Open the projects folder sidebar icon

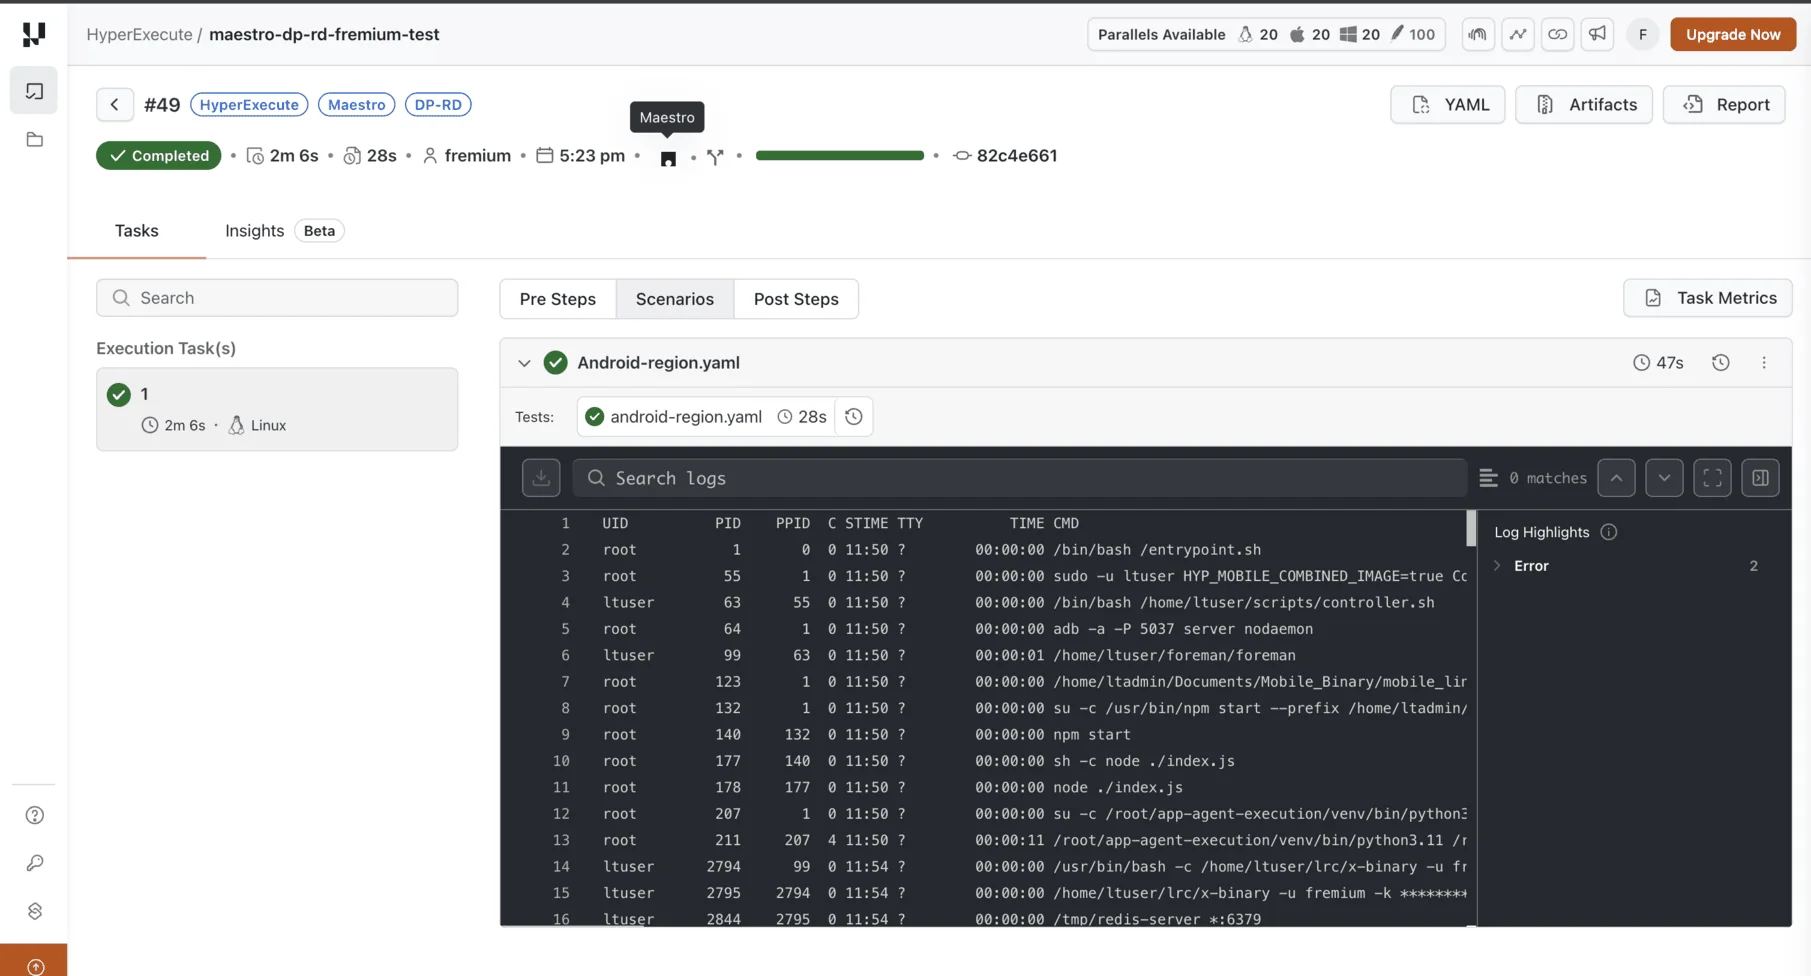34,140
